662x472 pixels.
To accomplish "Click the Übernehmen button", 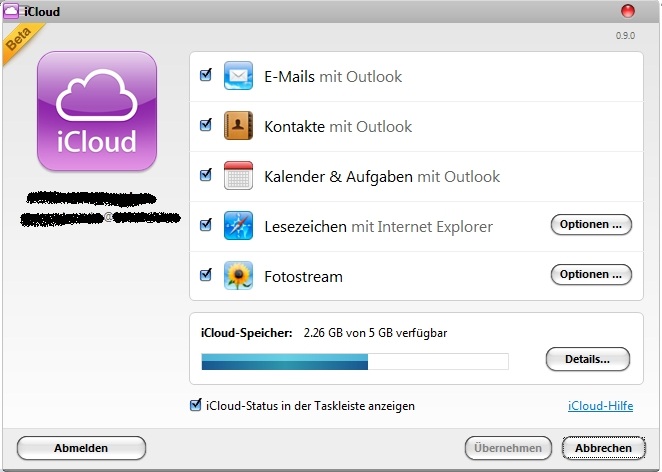I will [508, 448].
